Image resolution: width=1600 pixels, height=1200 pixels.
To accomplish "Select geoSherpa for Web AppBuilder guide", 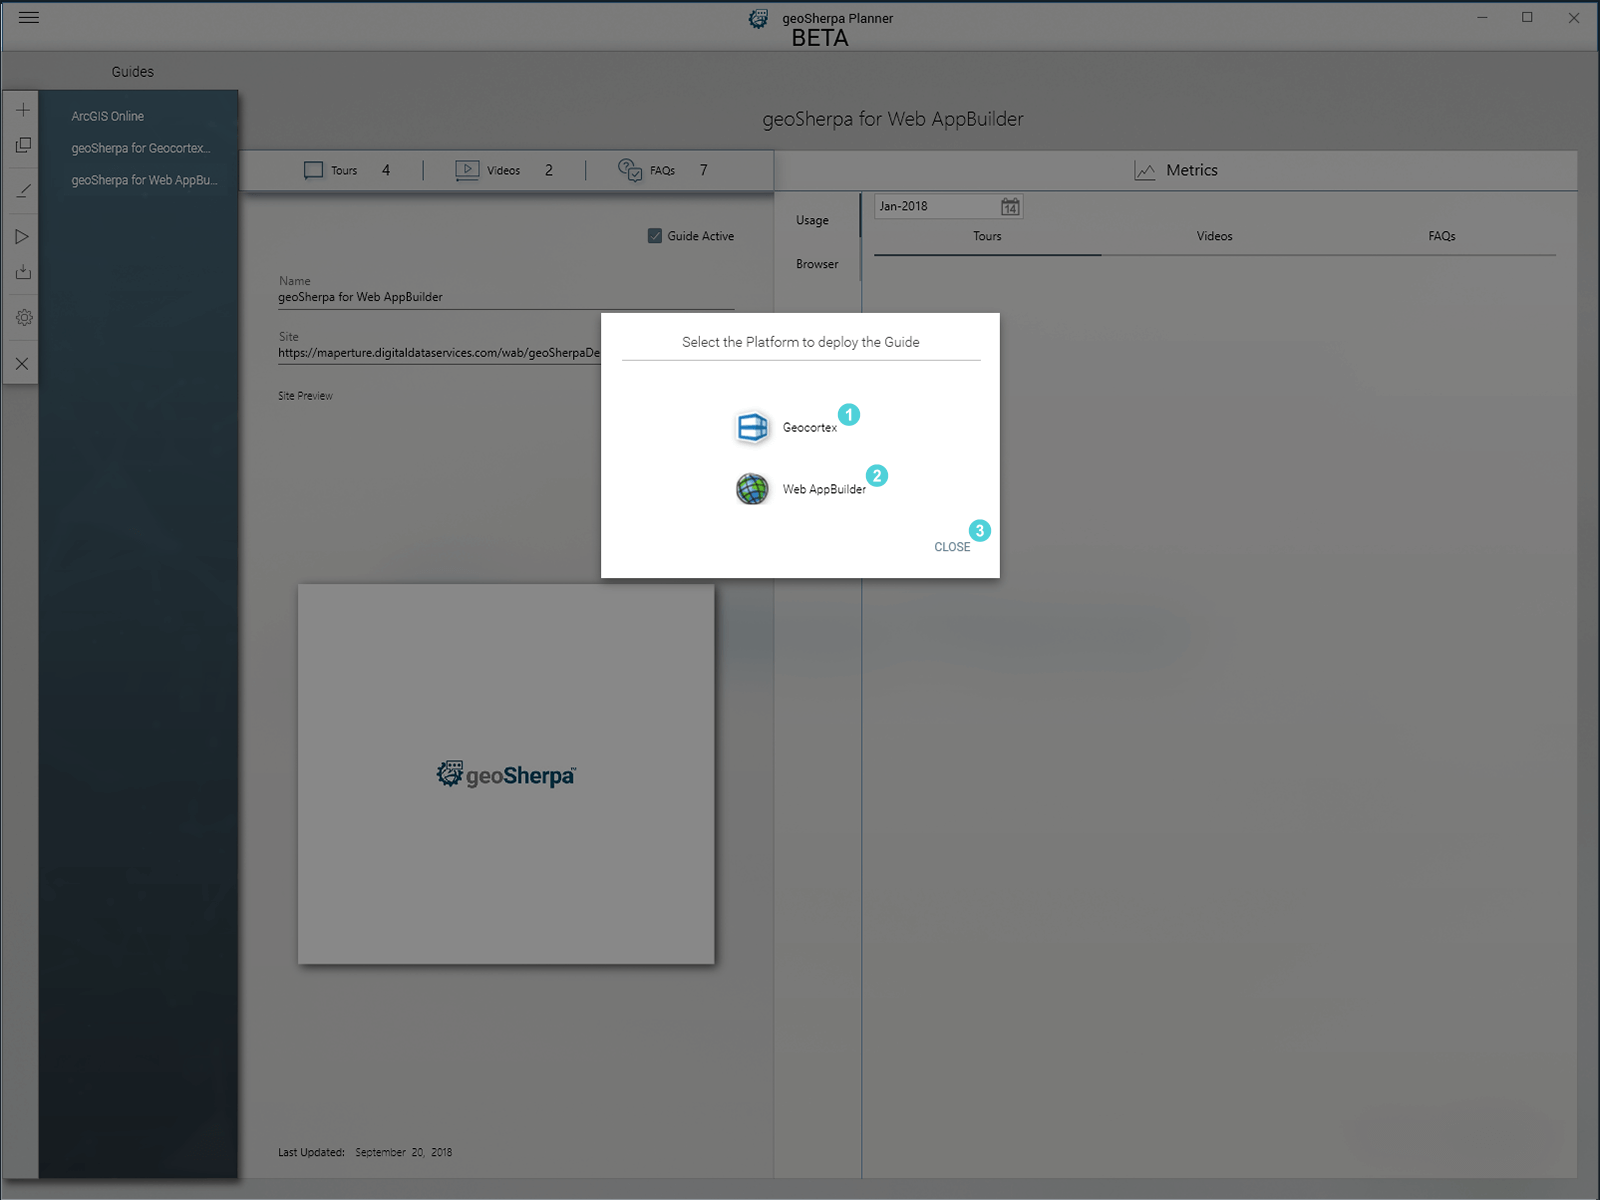I will click(144, 181).
